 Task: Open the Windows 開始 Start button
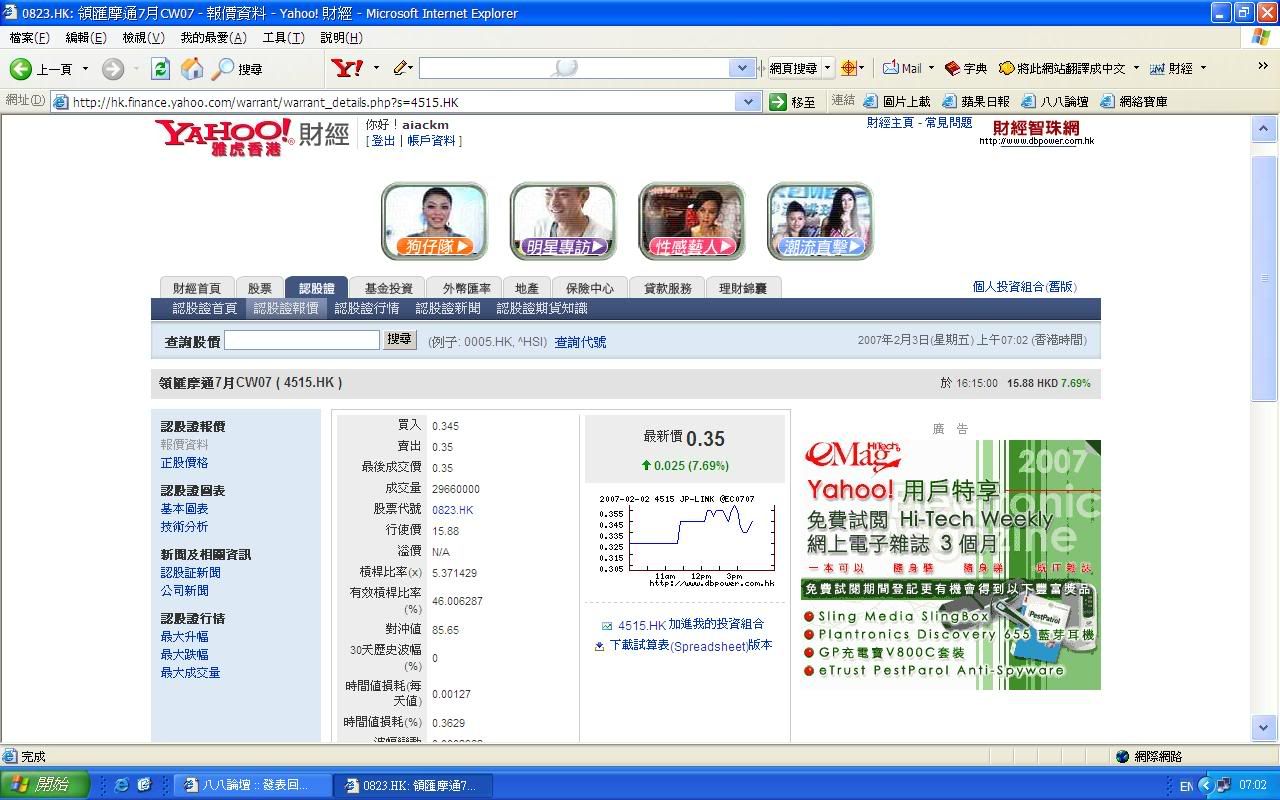pos(45,785)
